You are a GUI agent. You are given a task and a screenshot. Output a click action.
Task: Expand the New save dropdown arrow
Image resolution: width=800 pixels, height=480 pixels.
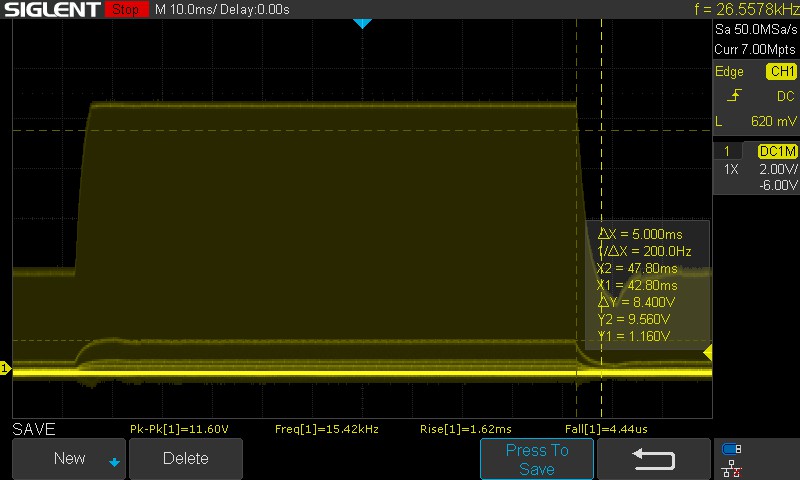click(x=114, y=462)
